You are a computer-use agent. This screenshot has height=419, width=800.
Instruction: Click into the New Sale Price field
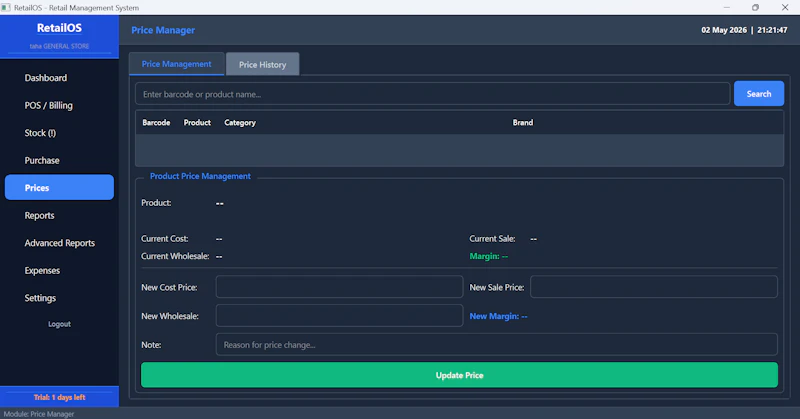click(654, 287)
